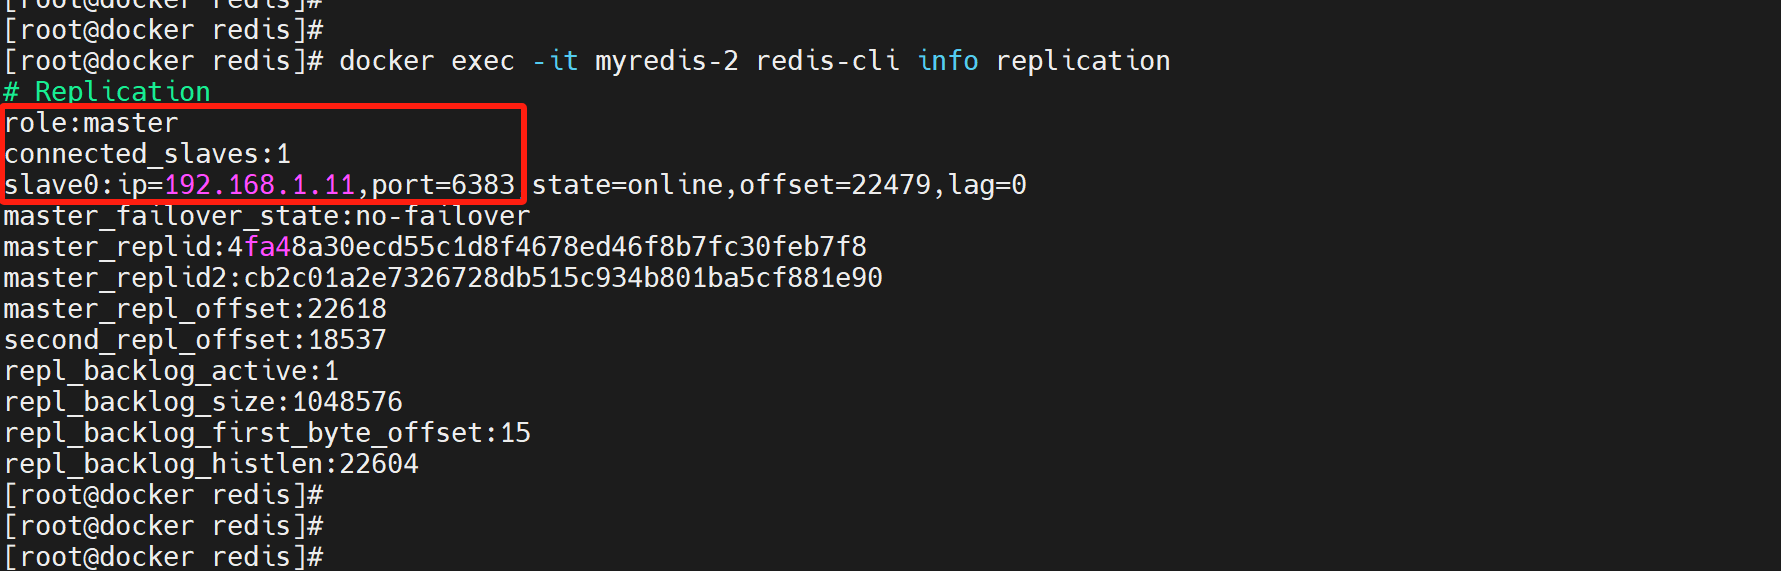Click the repl_backlog_first_byte_offset:15 line
This screenshot has width=1781, height=571.
click(267, 433)
